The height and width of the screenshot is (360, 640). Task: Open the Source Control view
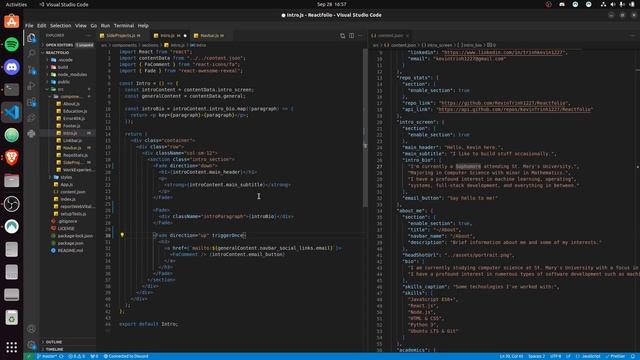pos(31,70)
